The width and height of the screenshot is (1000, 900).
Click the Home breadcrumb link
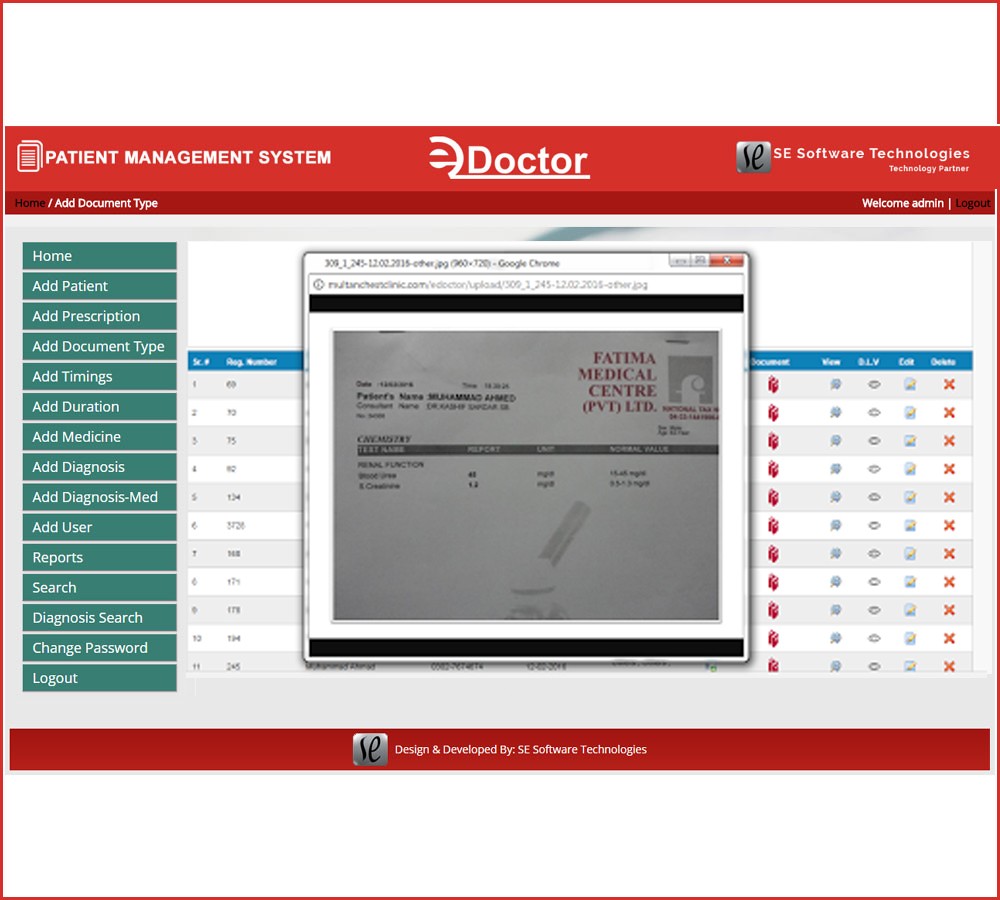[x=29, y=203]
